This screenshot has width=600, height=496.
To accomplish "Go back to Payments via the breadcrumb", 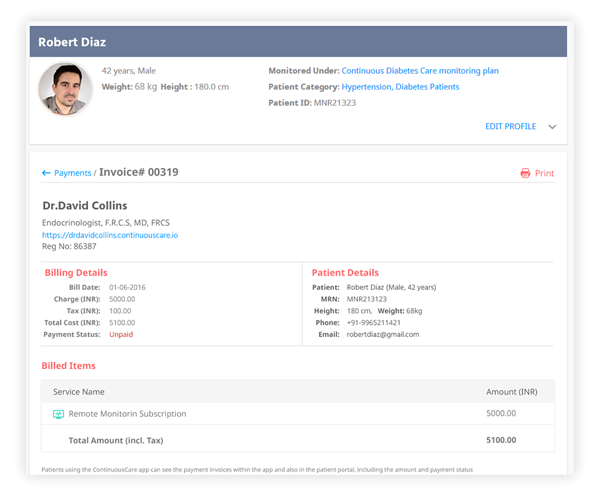I will [72, 173].
